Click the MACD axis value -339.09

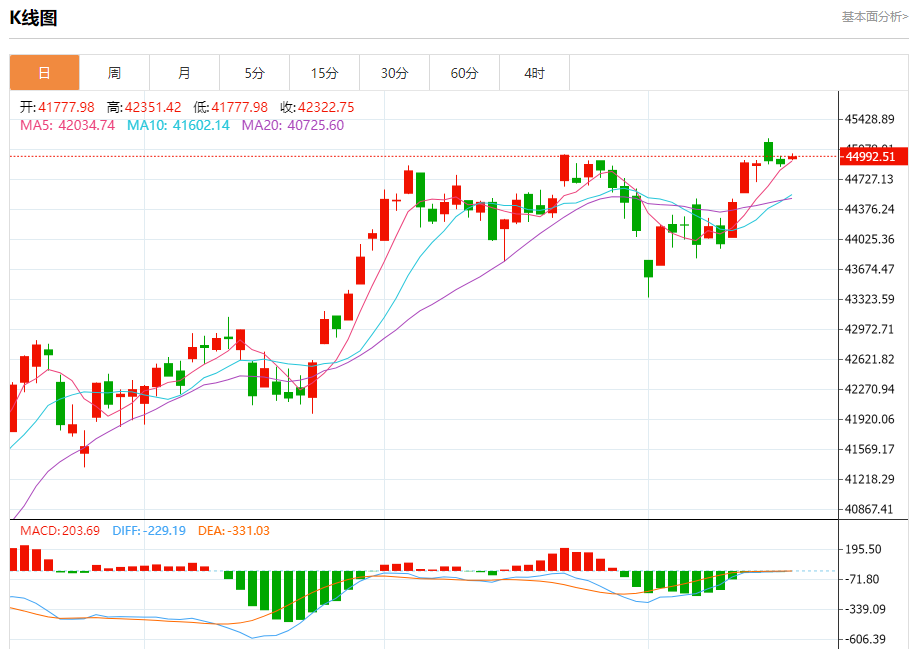[x=866, y=609]
